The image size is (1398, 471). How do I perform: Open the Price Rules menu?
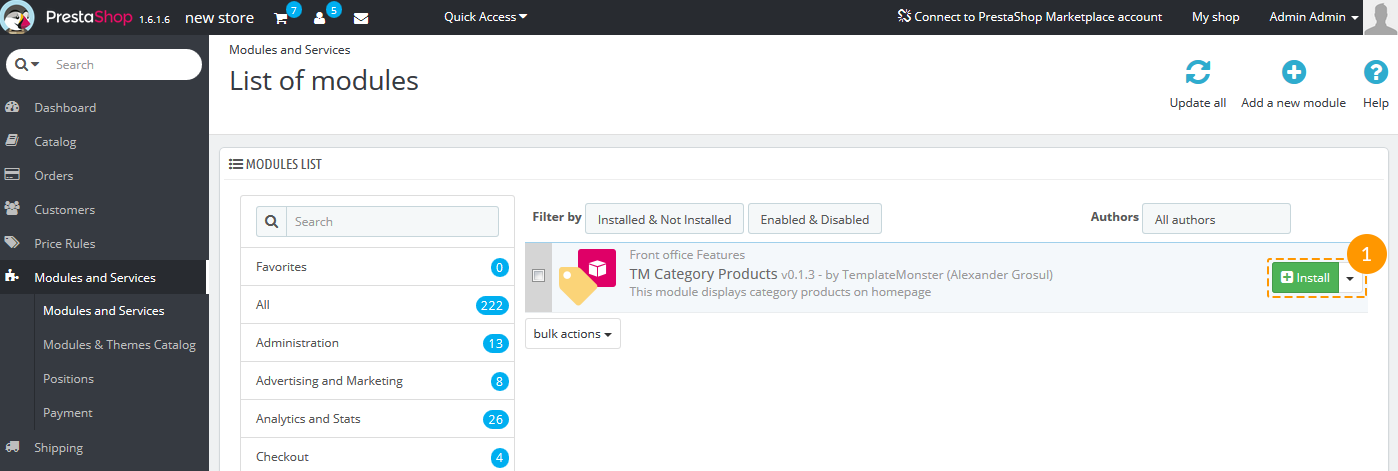65,243
